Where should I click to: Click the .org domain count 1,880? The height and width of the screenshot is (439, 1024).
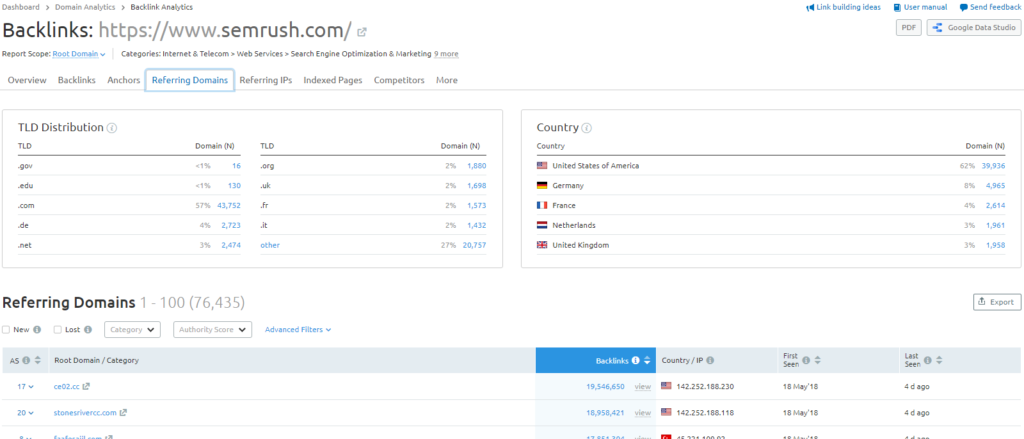476,166
